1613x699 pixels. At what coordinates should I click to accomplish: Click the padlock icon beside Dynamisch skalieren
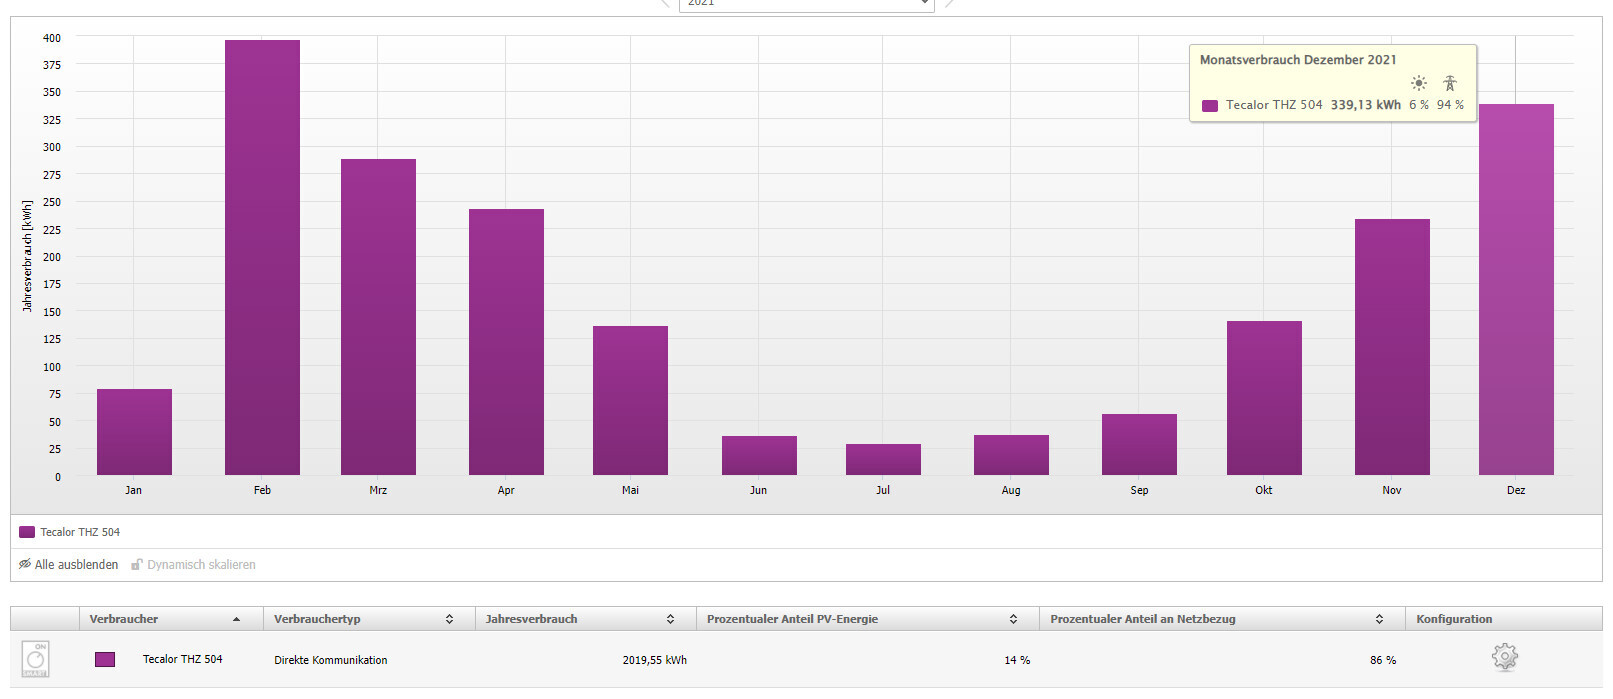(137, 565)
